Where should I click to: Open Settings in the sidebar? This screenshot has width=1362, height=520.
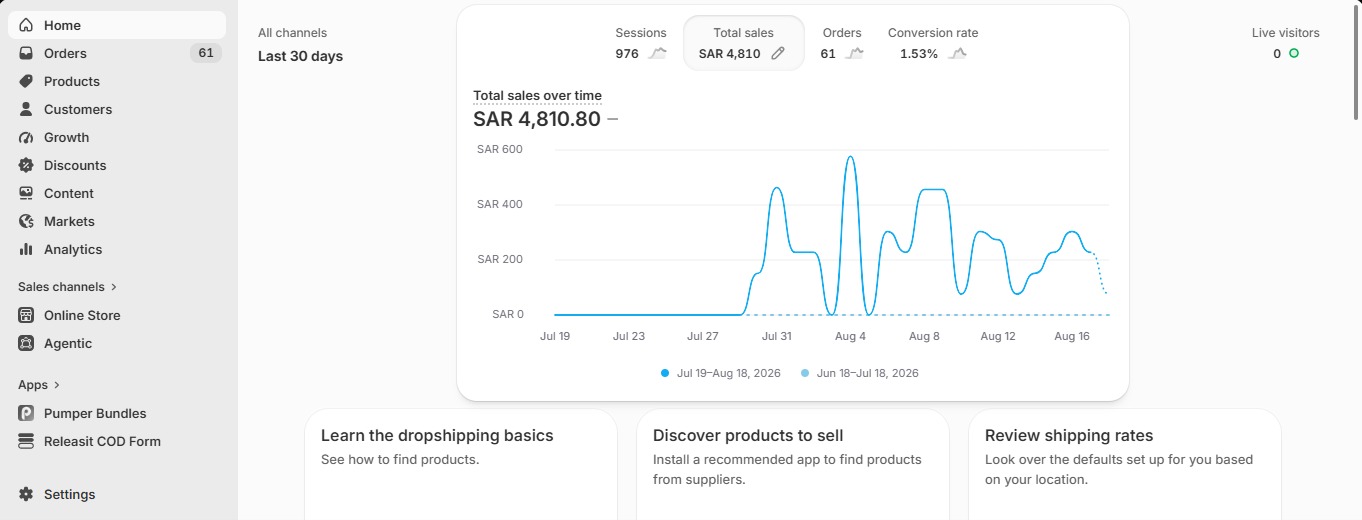(x=117, y=494)
